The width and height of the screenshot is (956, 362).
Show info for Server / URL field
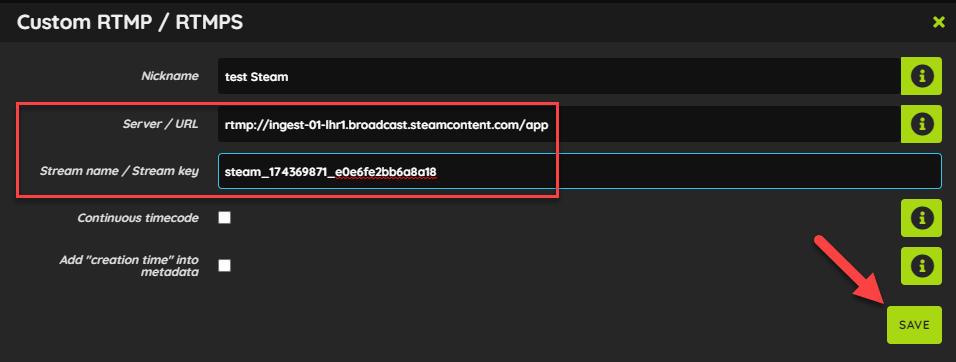[x=921, y=124]
